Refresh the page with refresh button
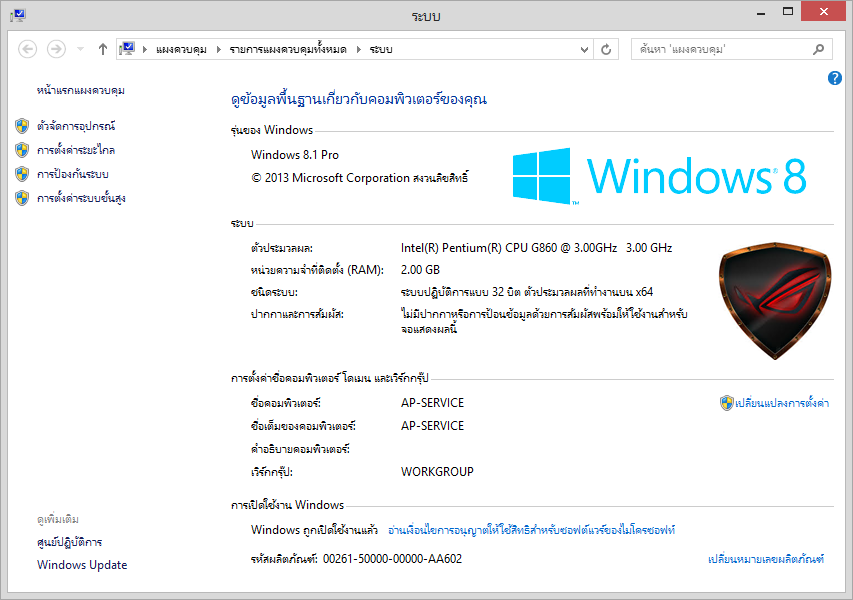The image size is (853, 600). [x=606, y=50]
